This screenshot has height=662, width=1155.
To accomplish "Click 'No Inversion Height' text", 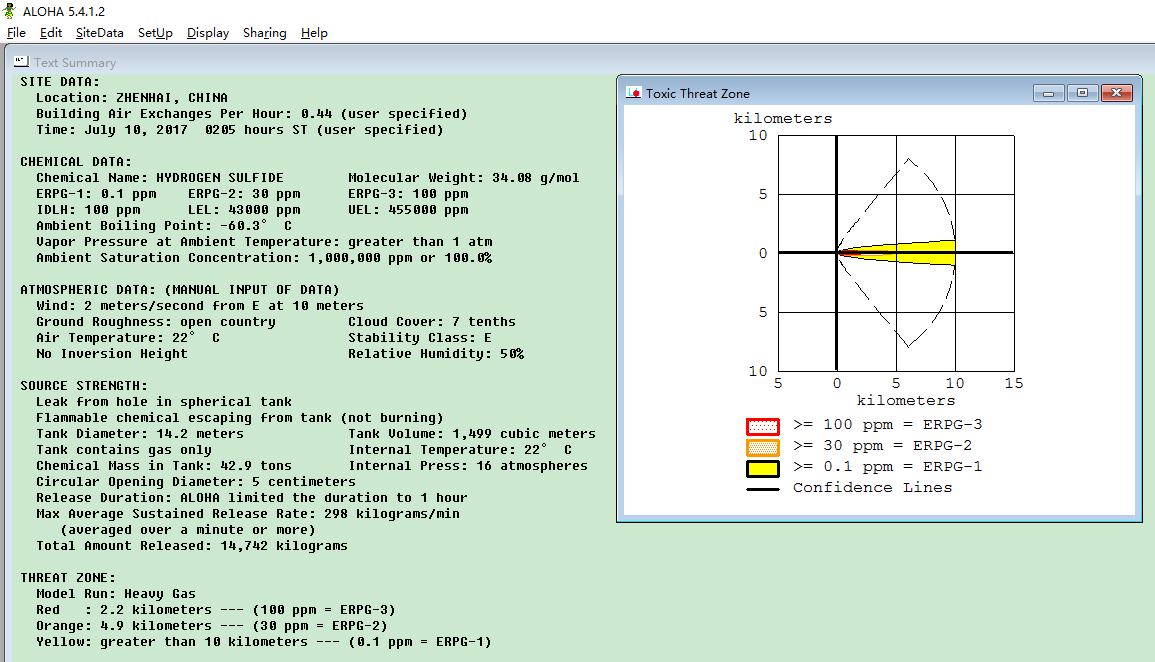I will point(112,353).
